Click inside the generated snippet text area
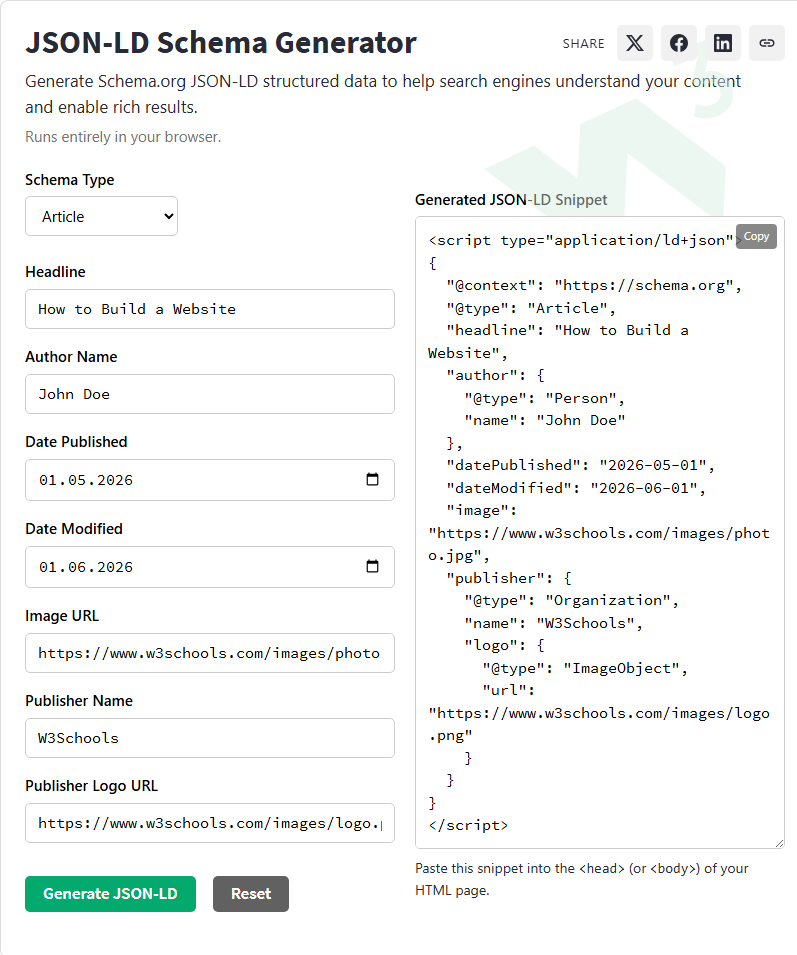 pos(599,532)
